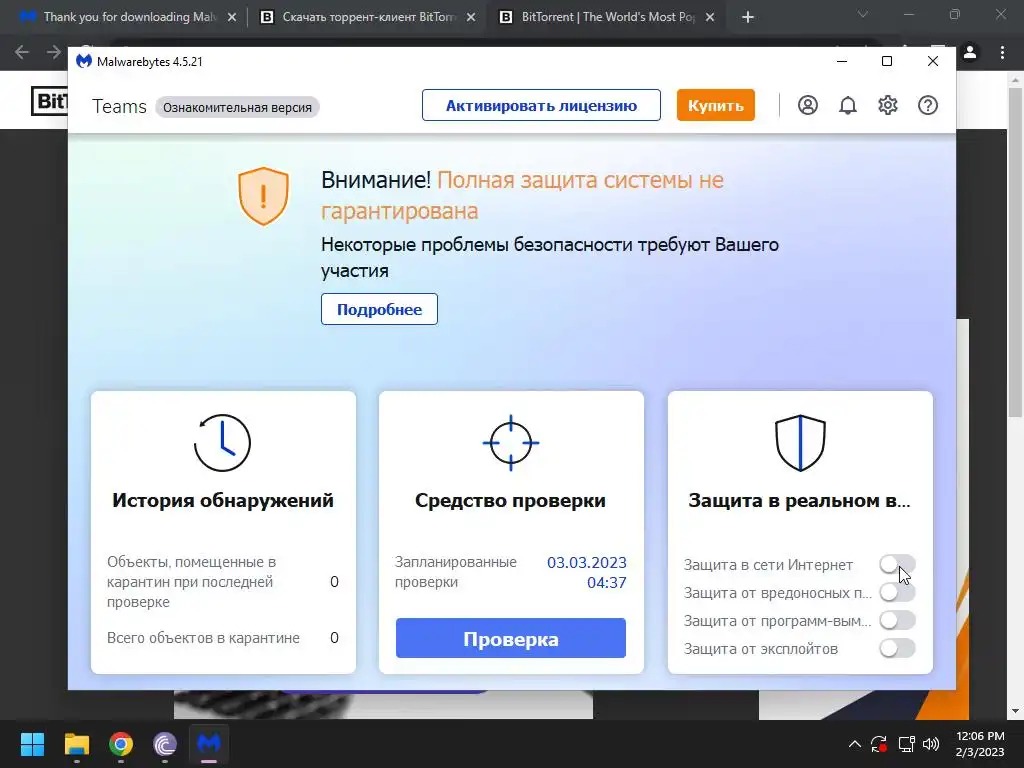Click the browser page vertical scrollbar
The image size is (1024, 768).
[1016, 248]
